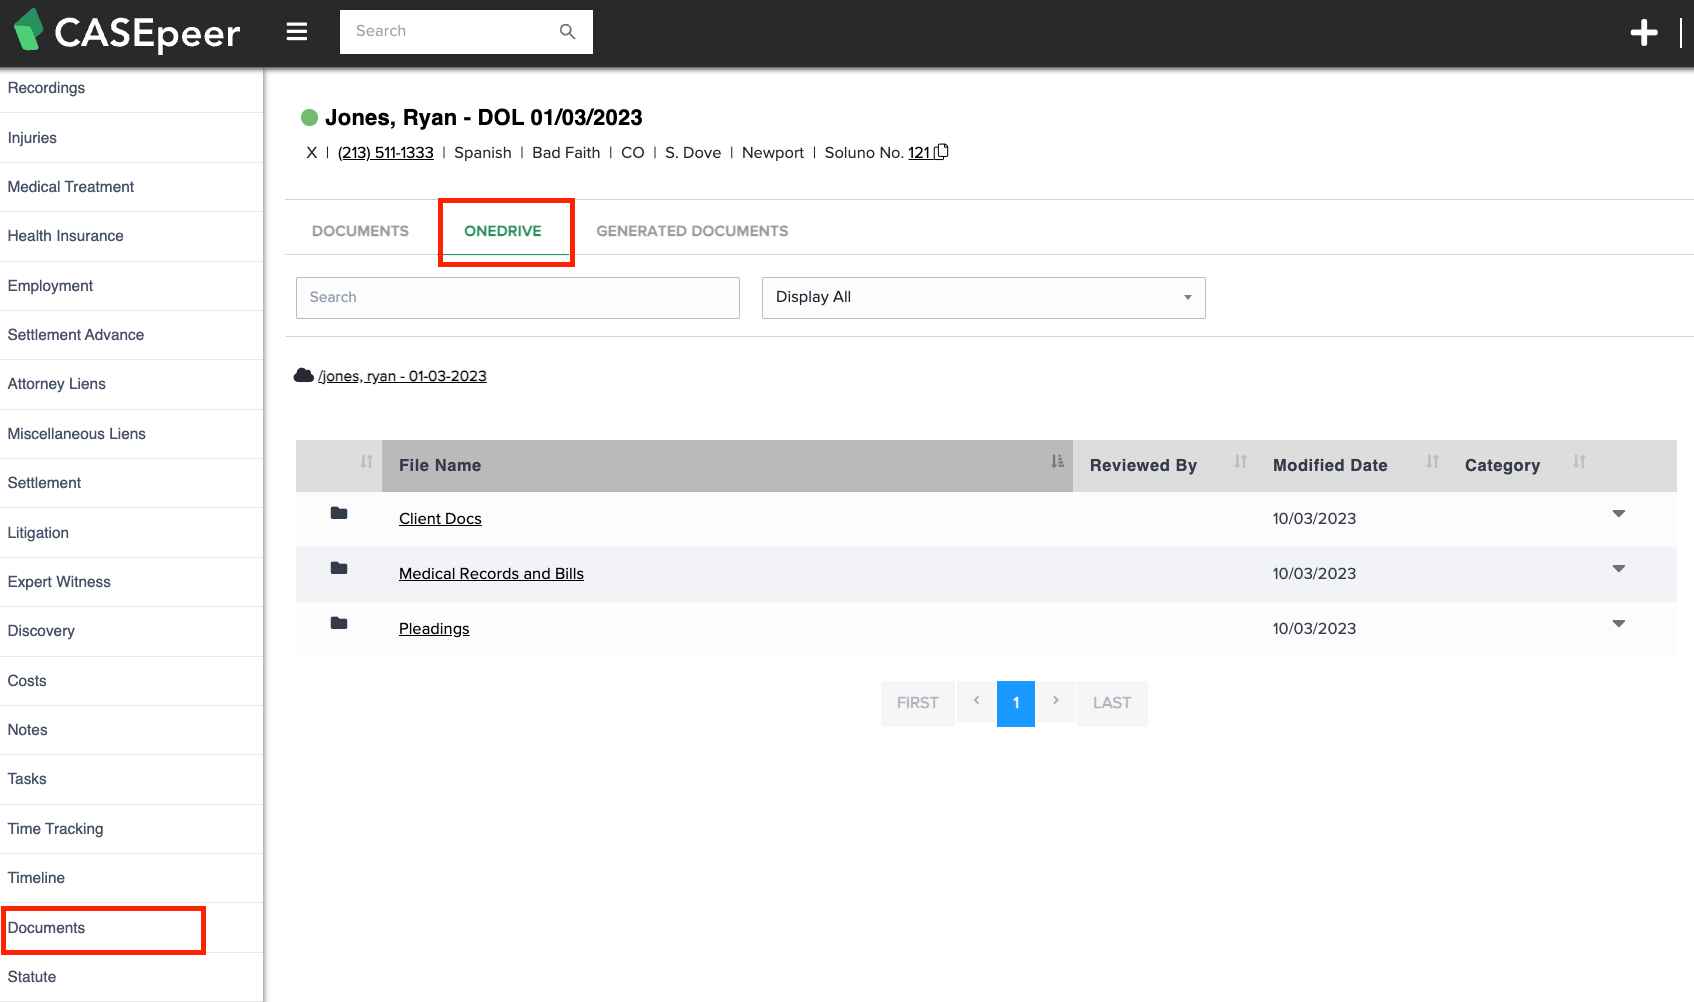The image size is (1694, 1002).
Task: Open the Pleadings folder link
Action: [434, 629]
